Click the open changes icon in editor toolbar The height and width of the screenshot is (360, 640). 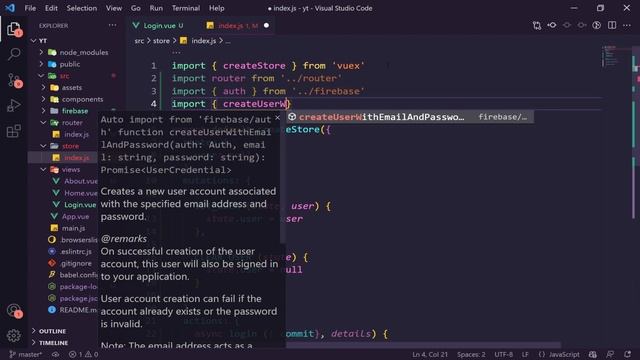(552, 25)
